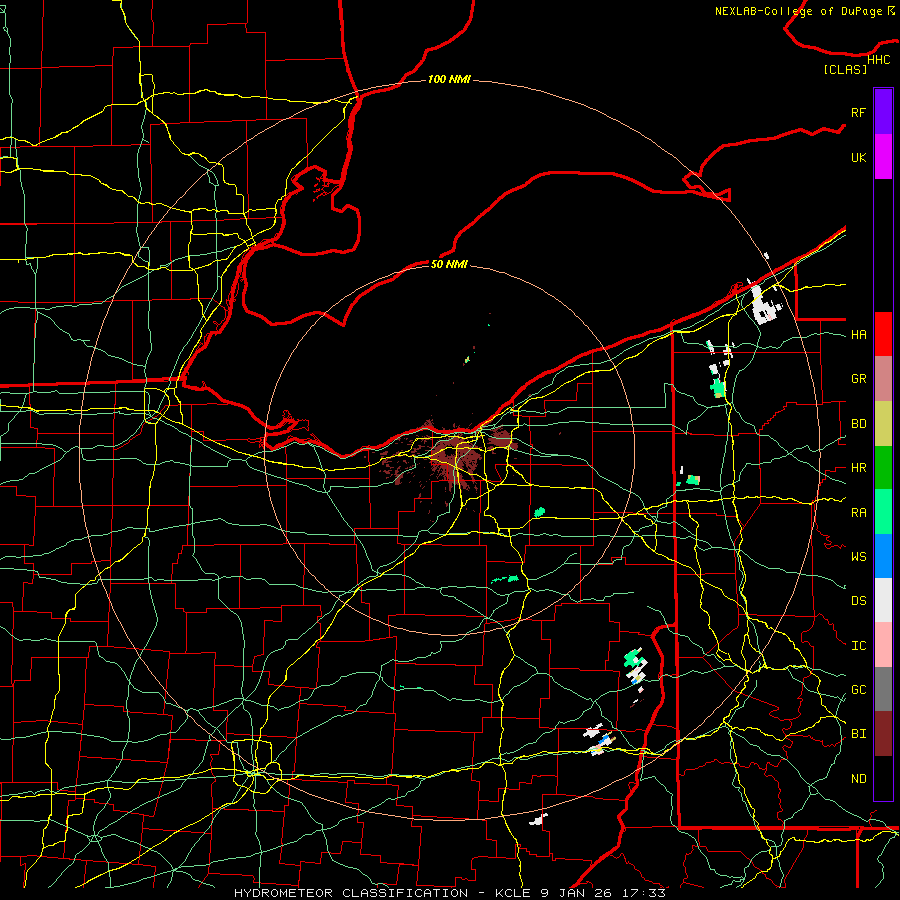Click the dark green HR legend swatch
This screenshot has width=900, height=900.
click(x=883, y=467)
